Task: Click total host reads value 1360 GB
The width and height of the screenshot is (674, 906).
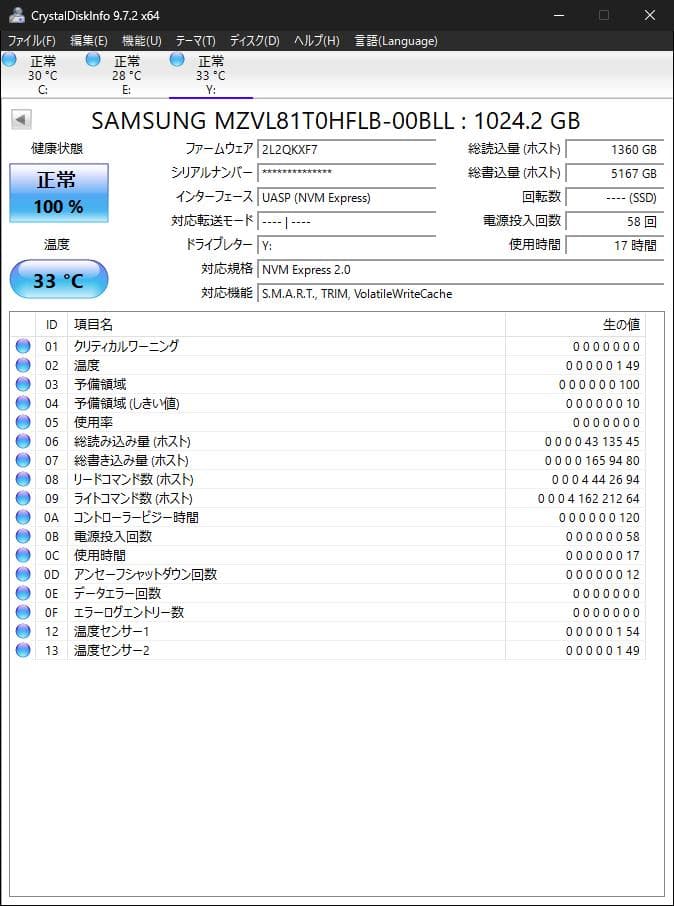Action: pyautogui.click(x=614, y=150)
